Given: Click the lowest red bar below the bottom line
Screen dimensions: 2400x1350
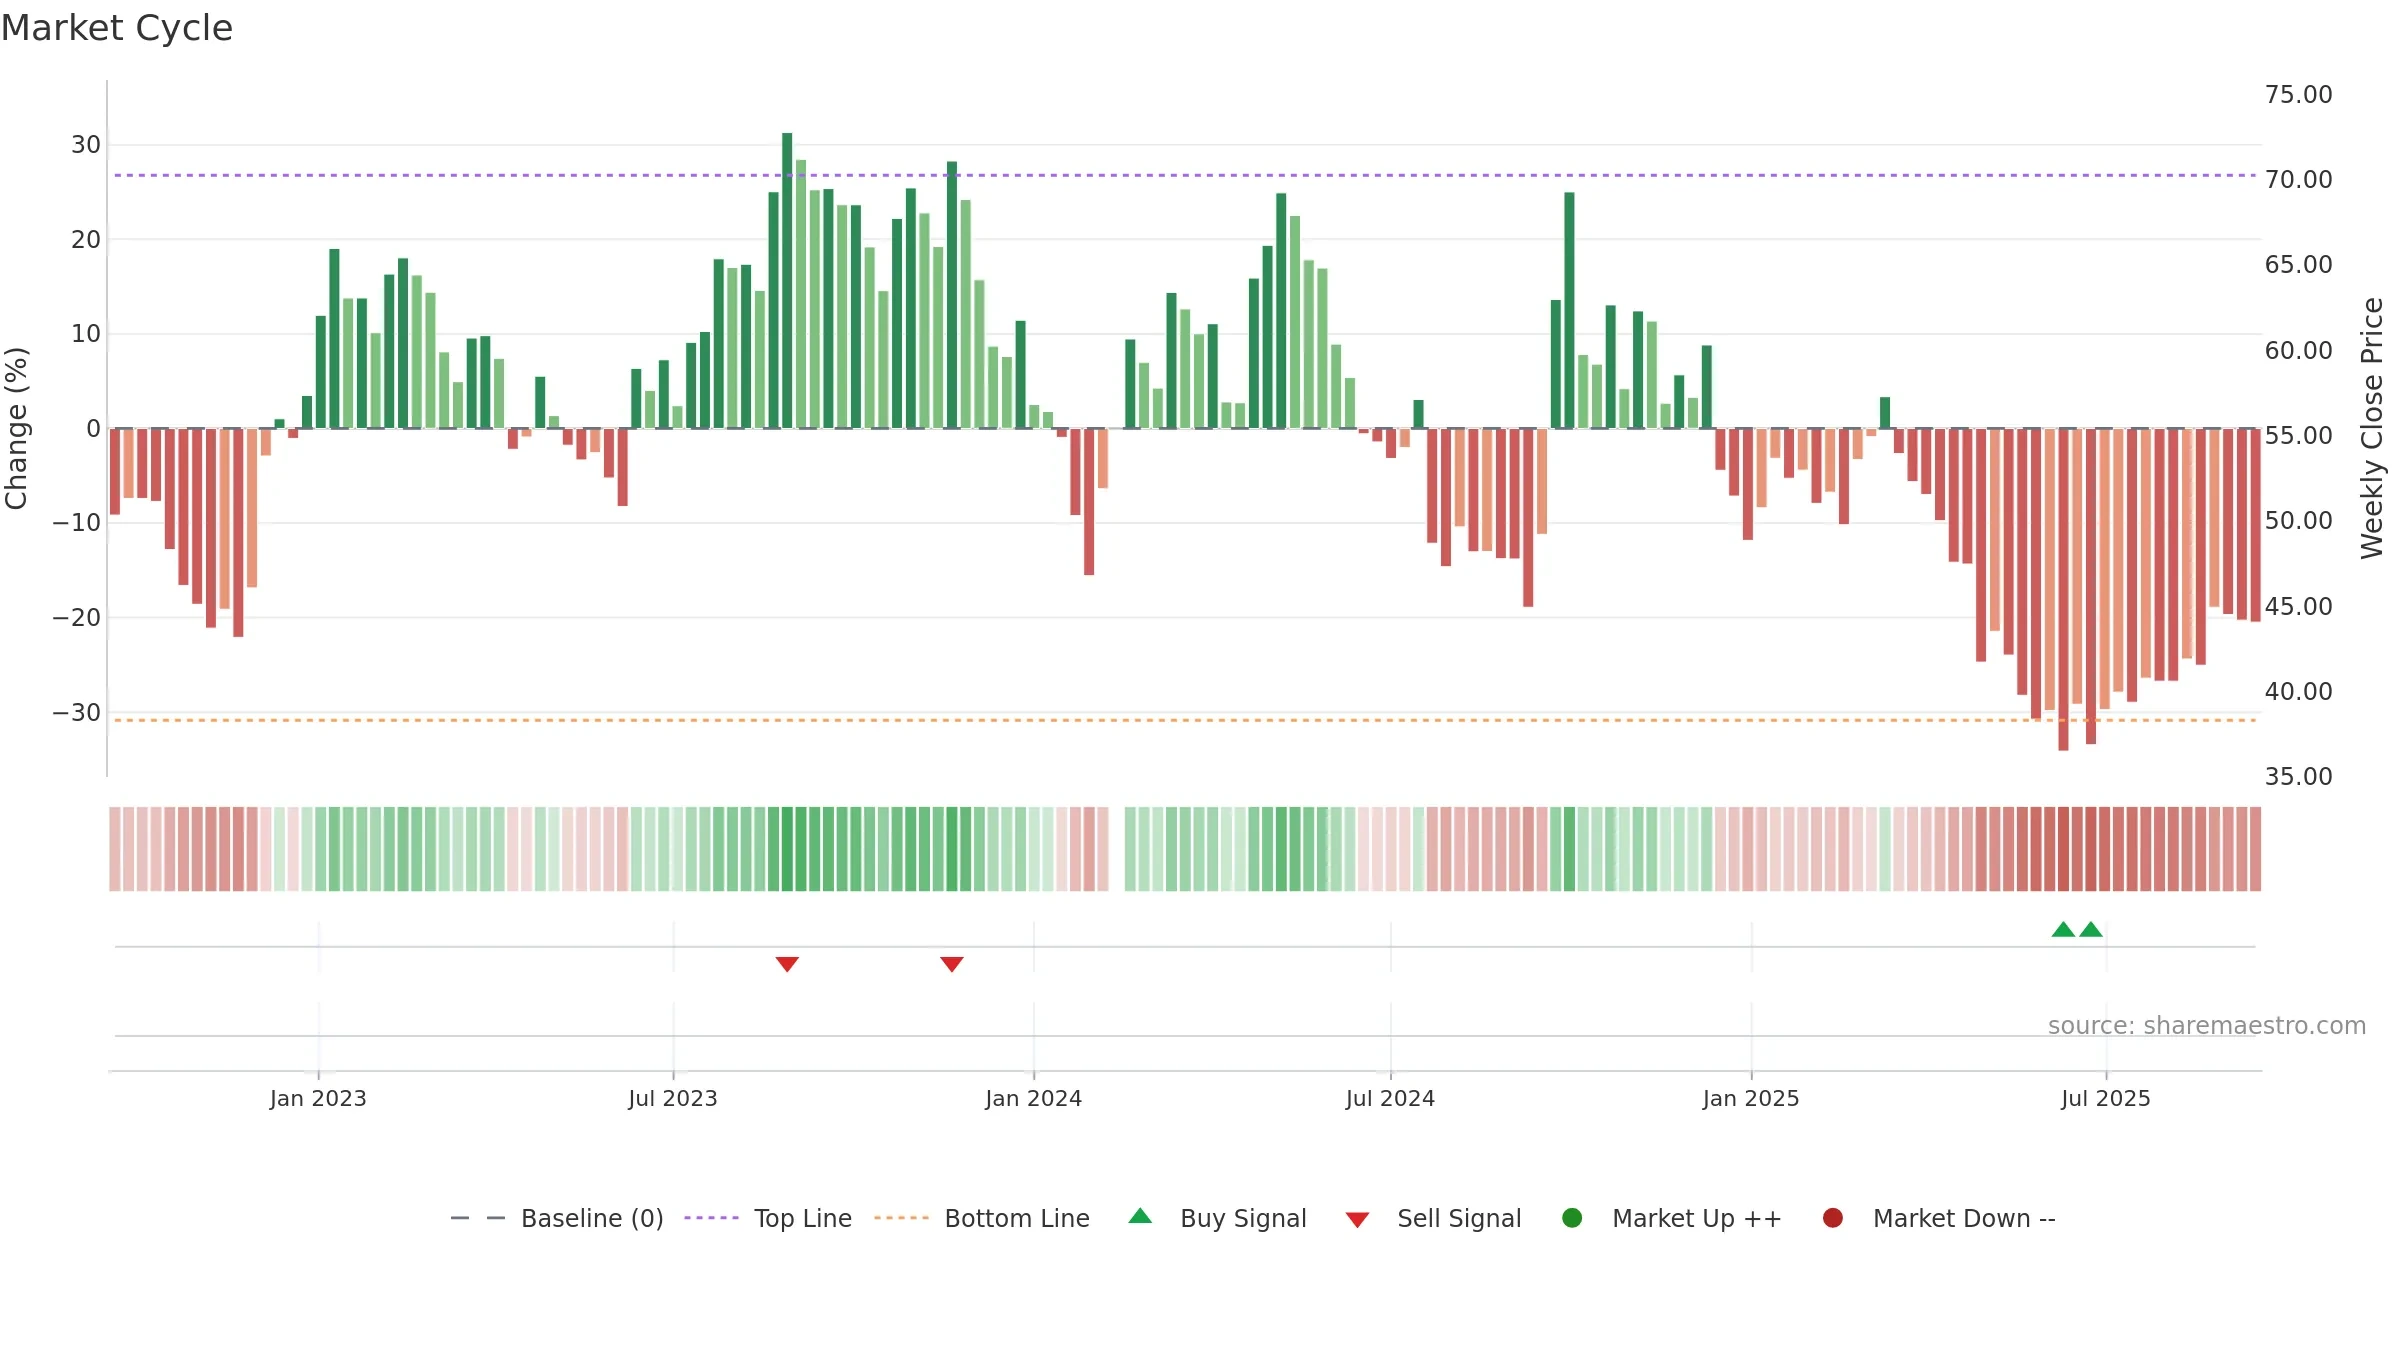Looking at the screenshot, I should pyautogui.click(x=2063, y=590).
